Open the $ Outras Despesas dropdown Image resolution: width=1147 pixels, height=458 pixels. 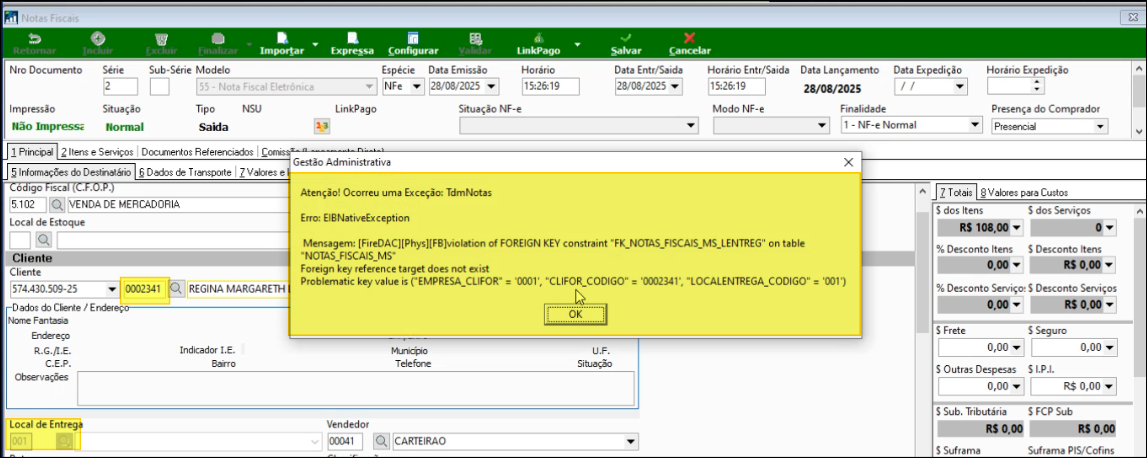[x=1018, y=386]
